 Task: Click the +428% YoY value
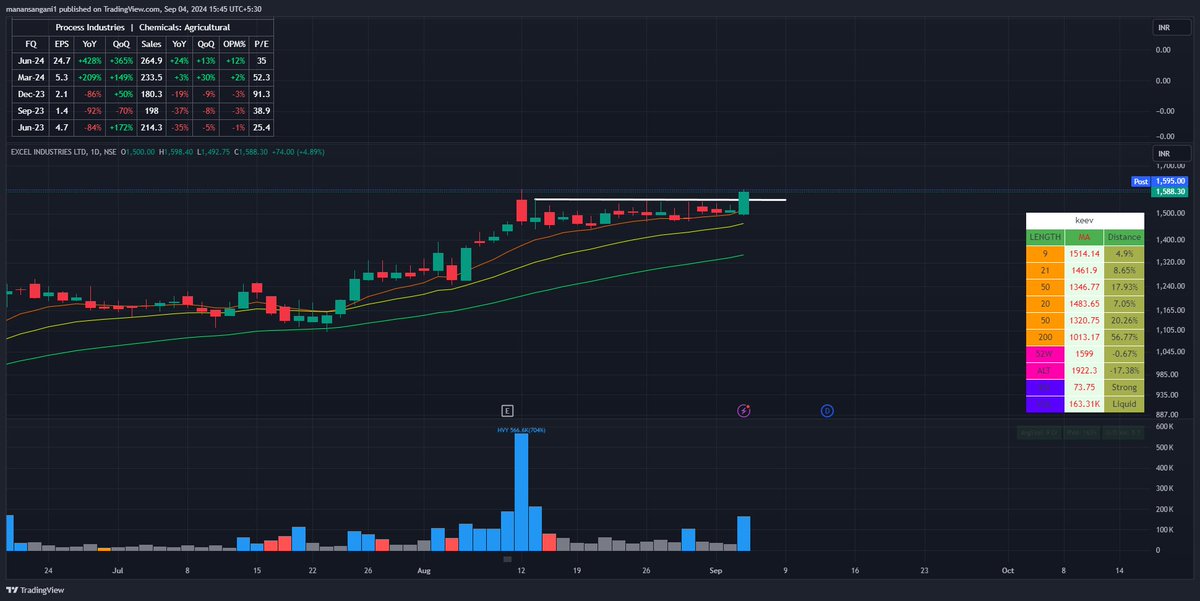tap(91, 60)
